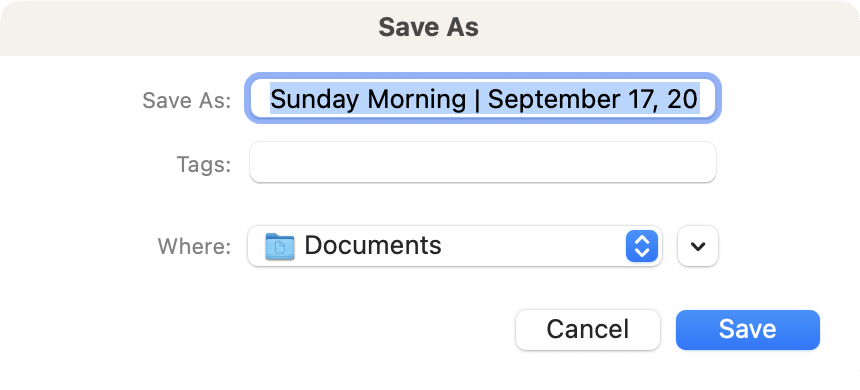Click the blue up-down arrows icon
This screenshot has height=390, width=860.
point(642,246)
